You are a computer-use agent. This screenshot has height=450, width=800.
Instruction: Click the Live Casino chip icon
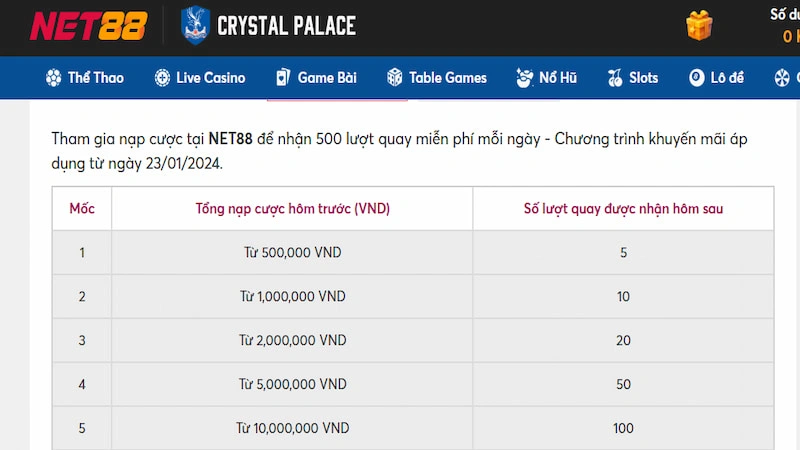[x=162, y=78]
